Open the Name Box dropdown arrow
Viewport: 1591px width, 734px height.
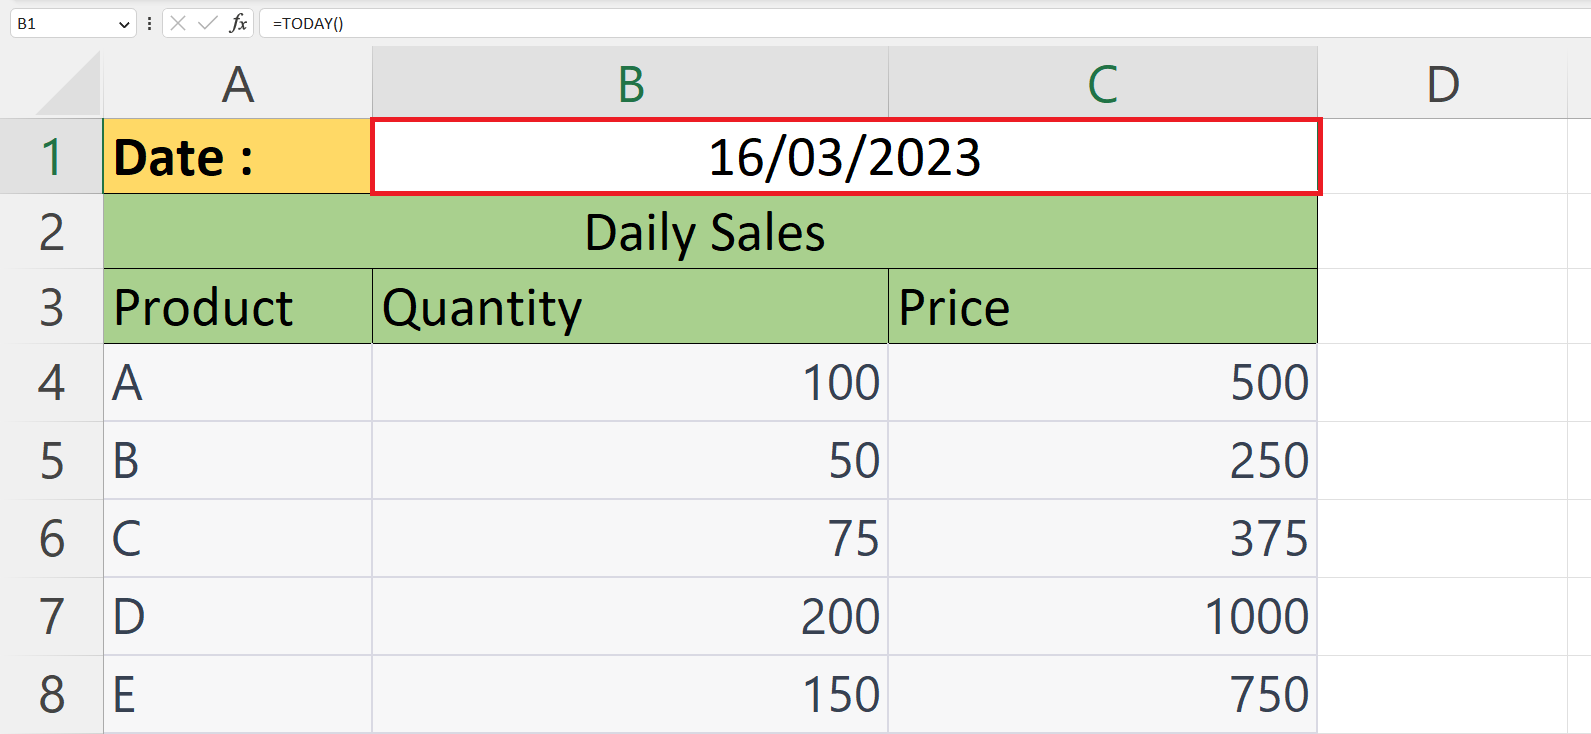[124, 24]
